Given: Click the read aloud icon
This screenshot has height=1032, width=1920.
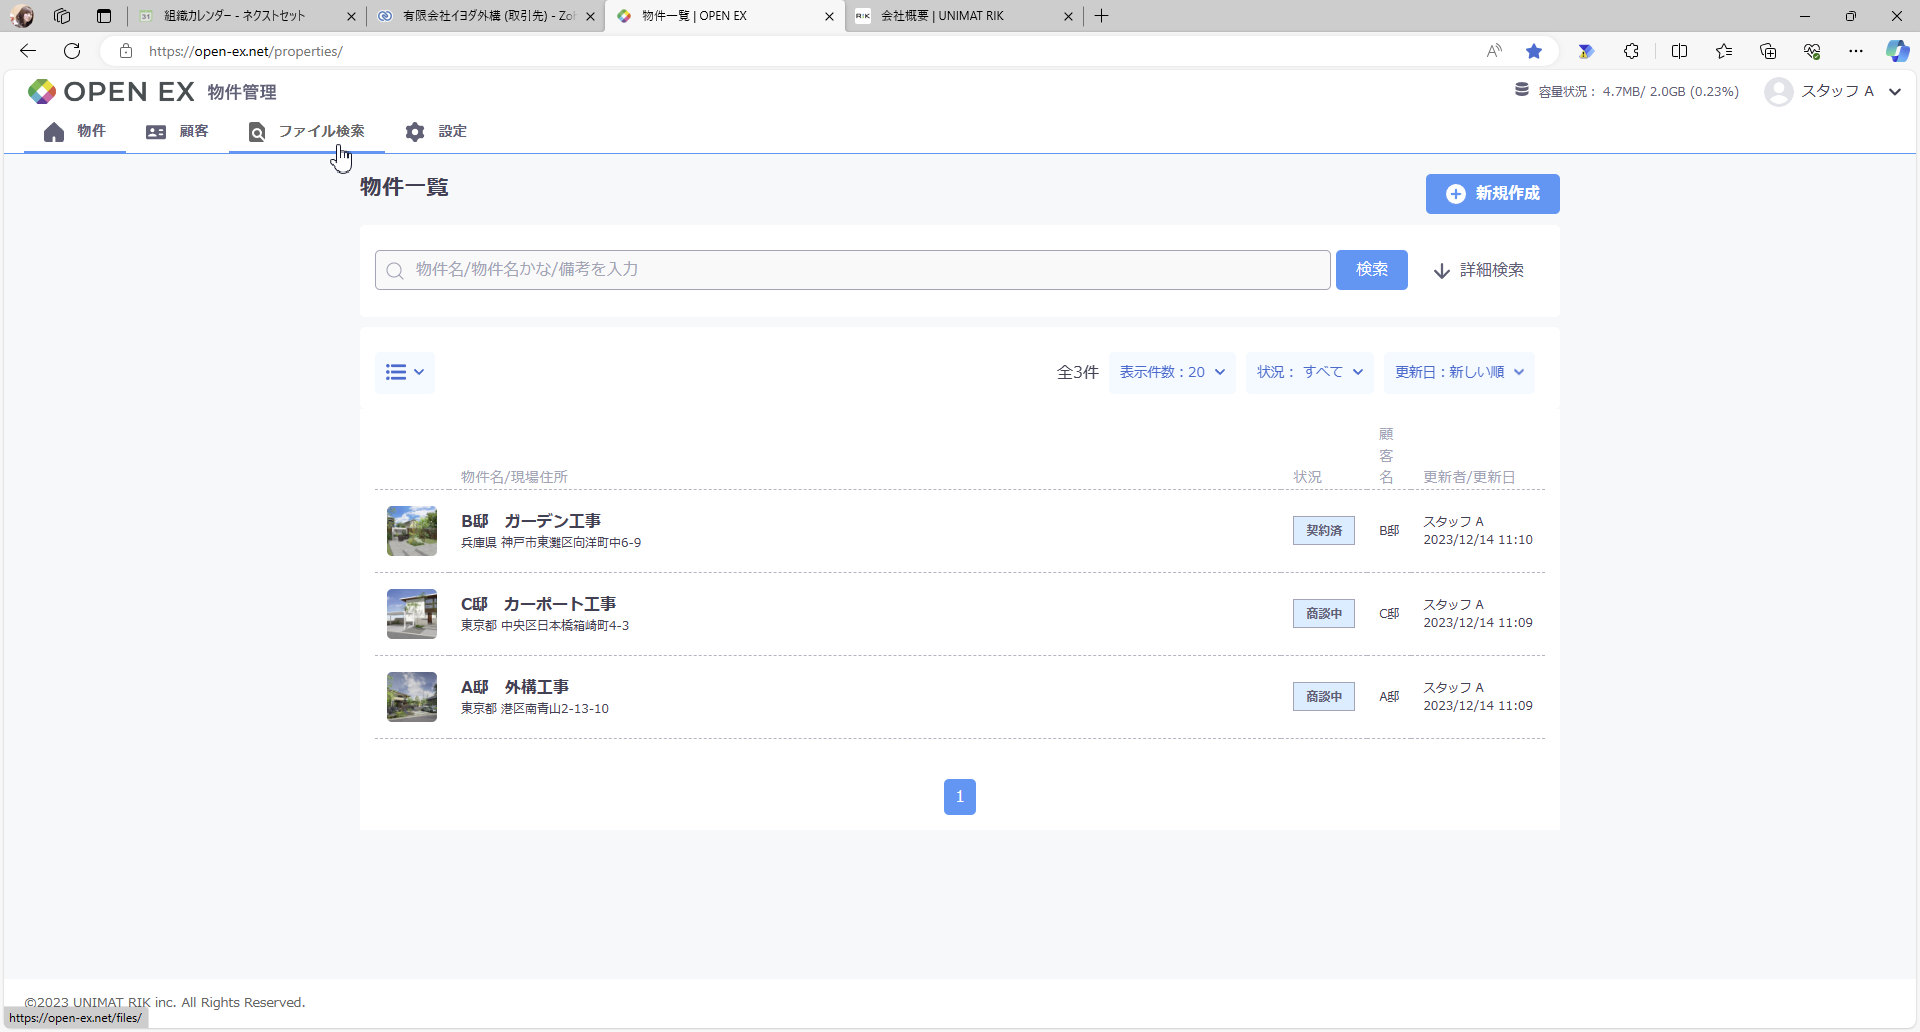Looking at the screenshot, I should point(1494,51).
